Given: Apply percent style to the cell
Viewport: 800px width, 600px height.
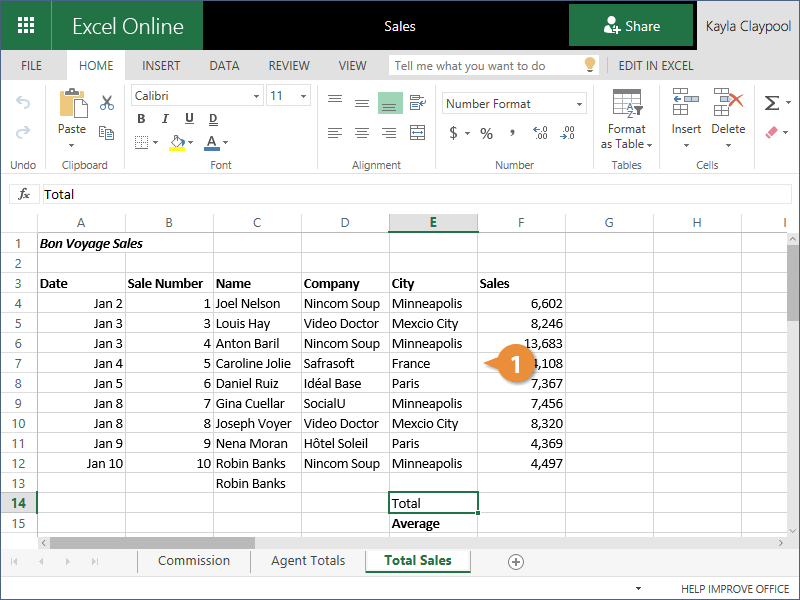Looking at the screenshot, I should (486, 133).
